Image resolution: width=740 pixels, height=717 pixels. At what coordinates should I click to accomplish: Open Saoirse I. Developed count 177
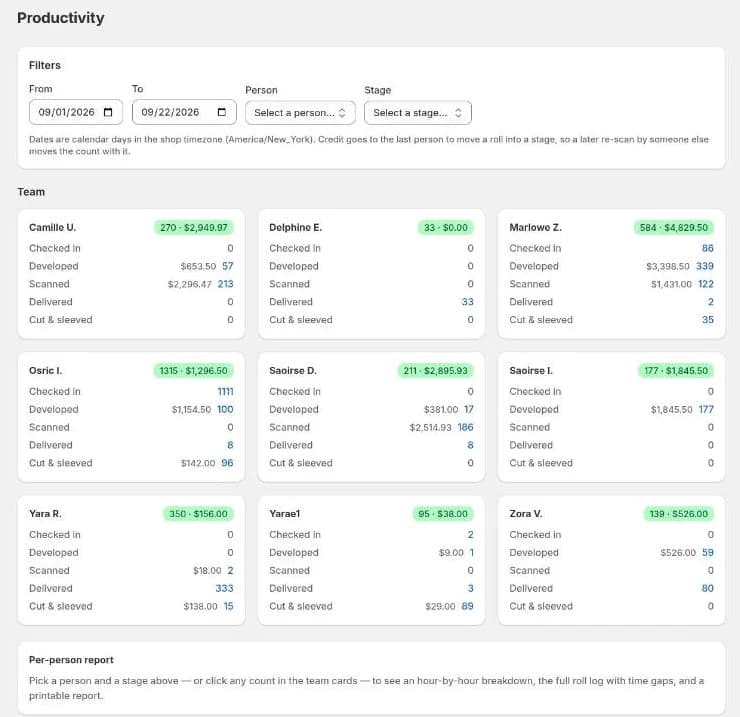pyautogui.click(x=706, y=410)
